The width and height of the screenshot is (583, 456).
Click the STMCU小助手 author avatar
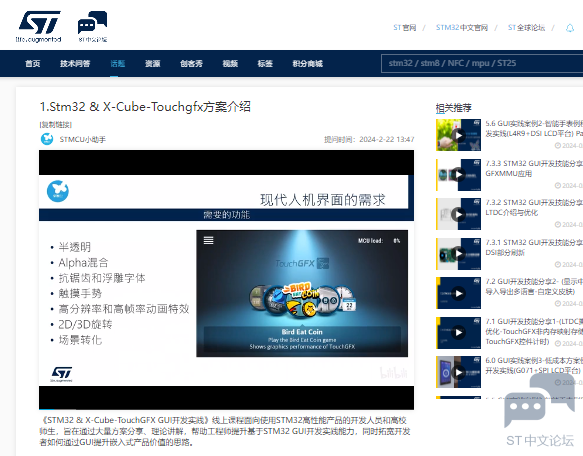[47, 139]
